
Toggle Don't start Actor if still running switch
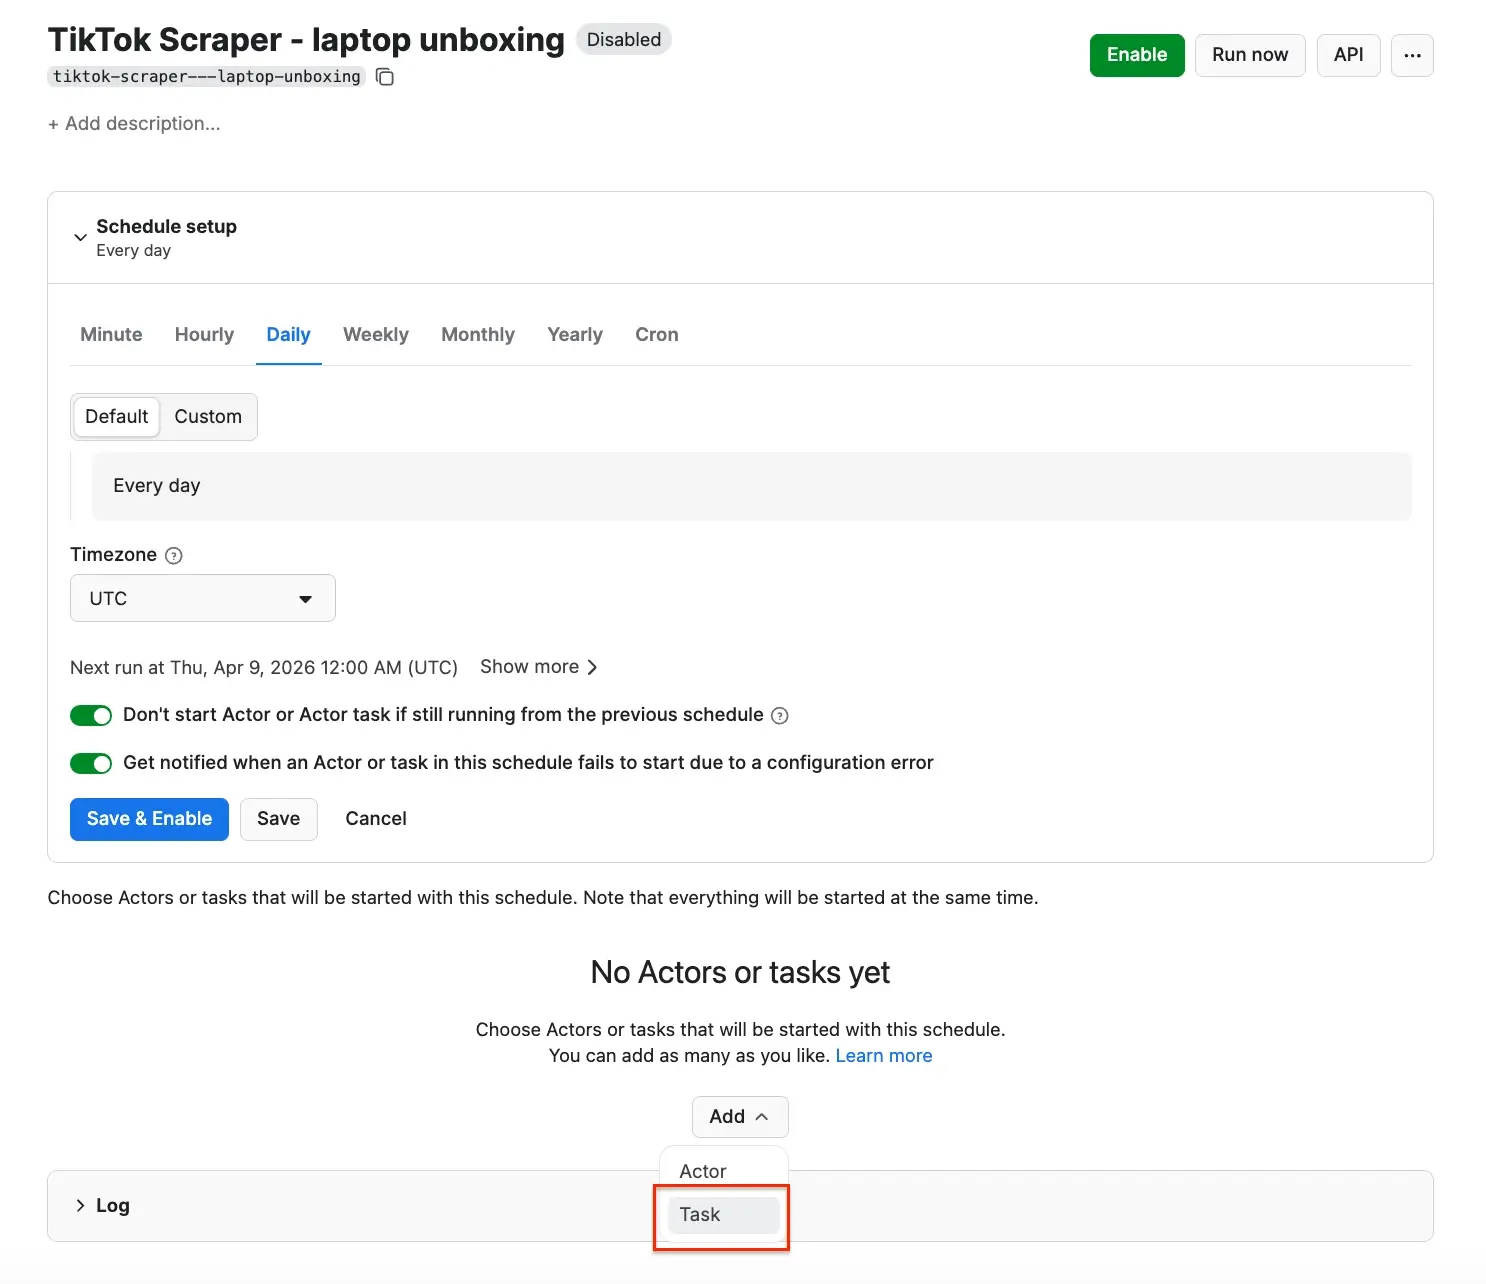pyautogui.click(x=91, y=715)
